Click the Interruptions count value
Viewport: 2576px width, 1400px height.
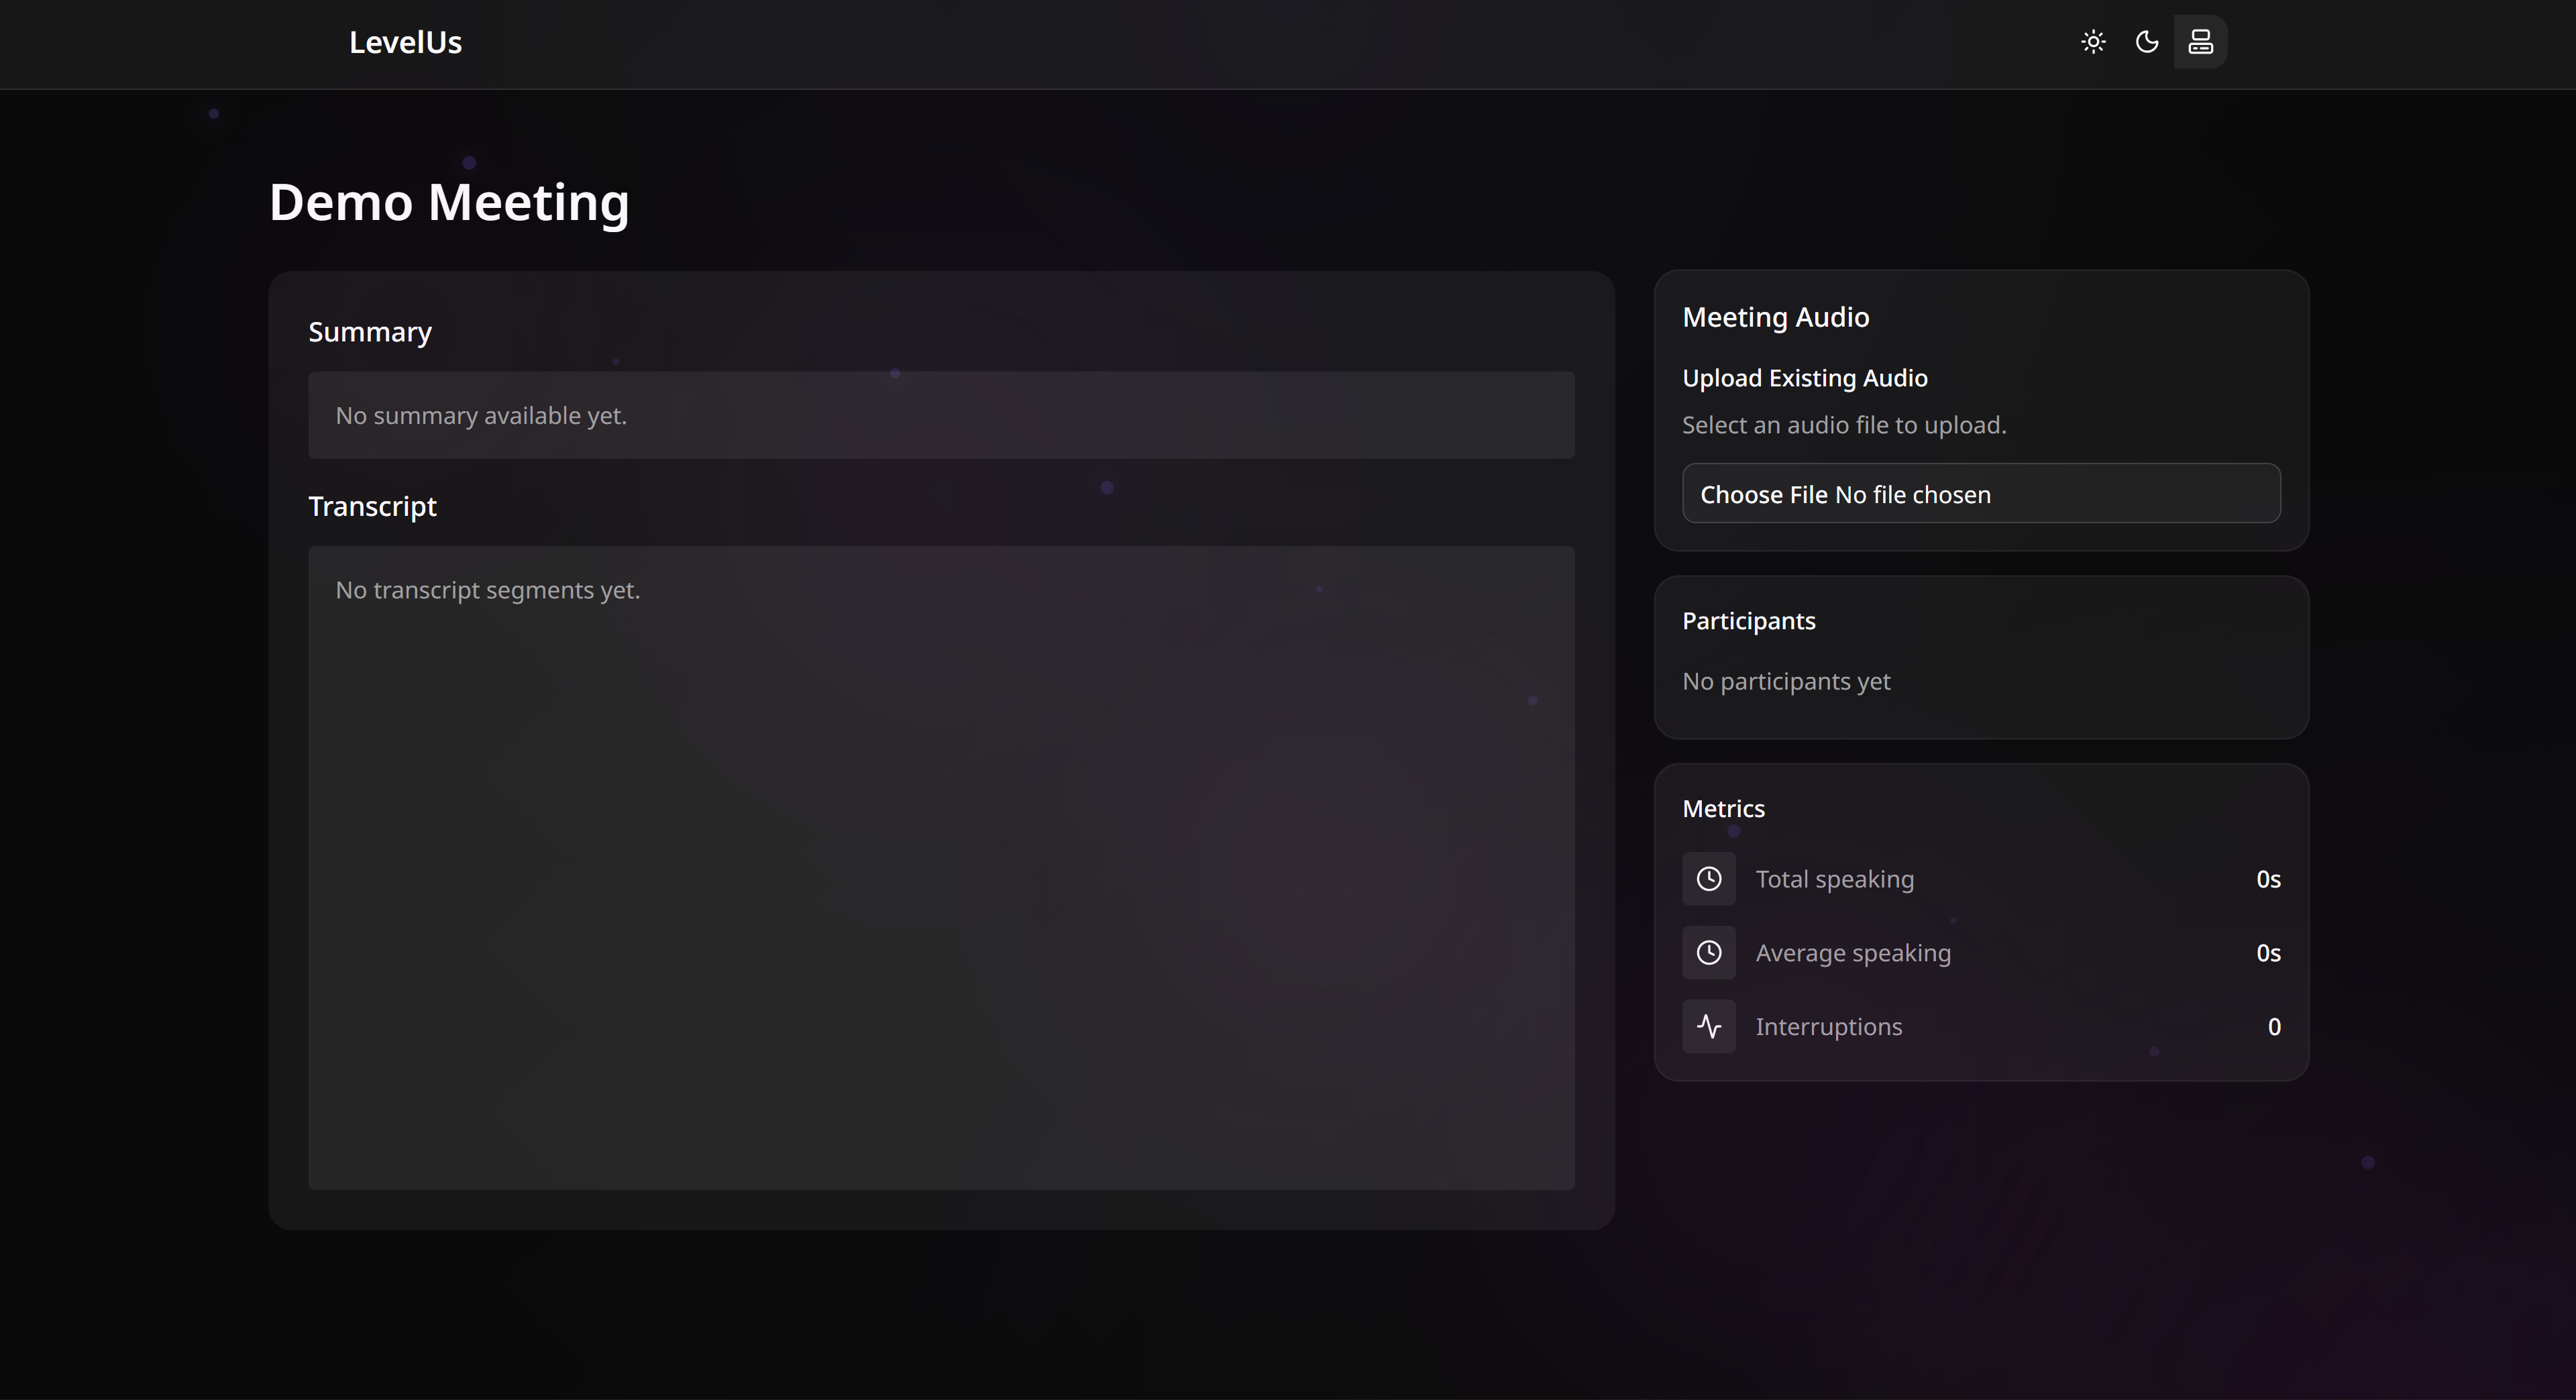pos(2273,1027)
